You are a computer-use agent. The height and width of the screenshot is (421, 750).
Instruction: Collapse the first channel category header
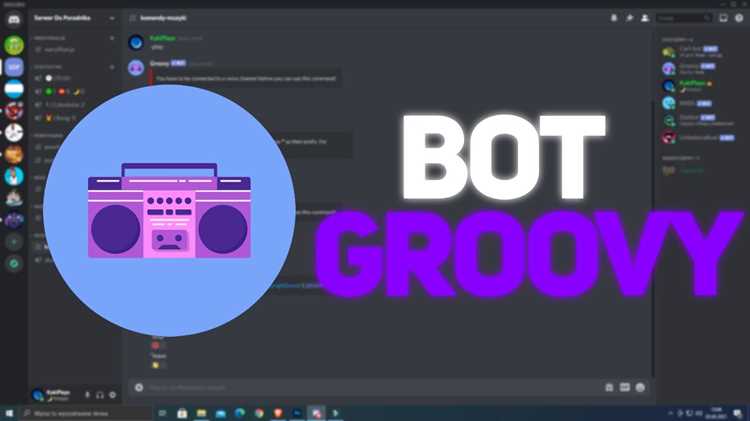point(49,38)
